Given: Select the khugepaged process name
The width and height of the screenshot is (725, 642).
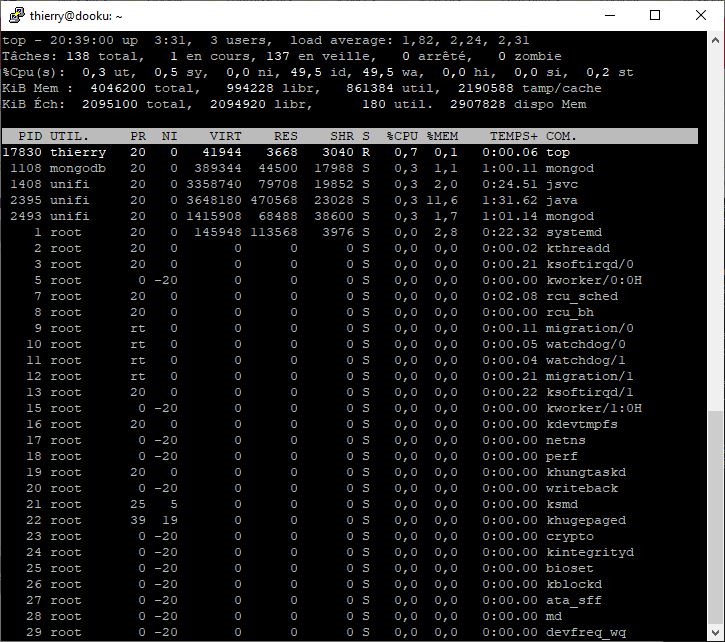Looking at the screenshot, I should [x=586, y=520].
